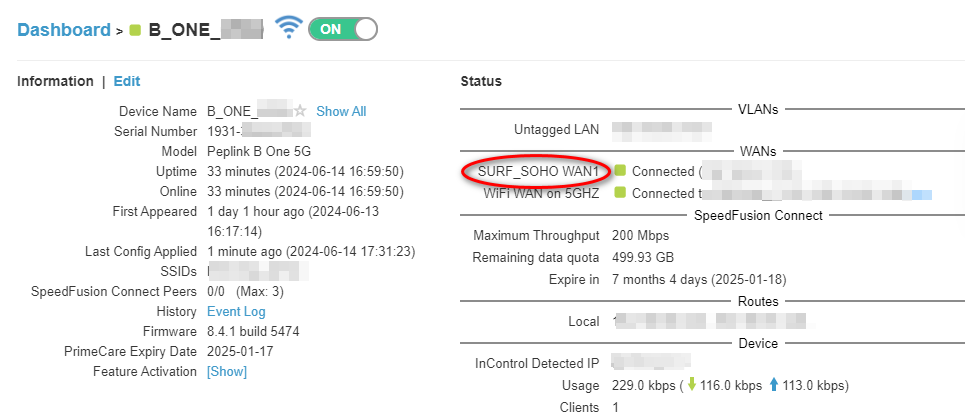Open the Dashboard breadcrumb link
This screenshot has height=416, width=965.
[64, 30]
